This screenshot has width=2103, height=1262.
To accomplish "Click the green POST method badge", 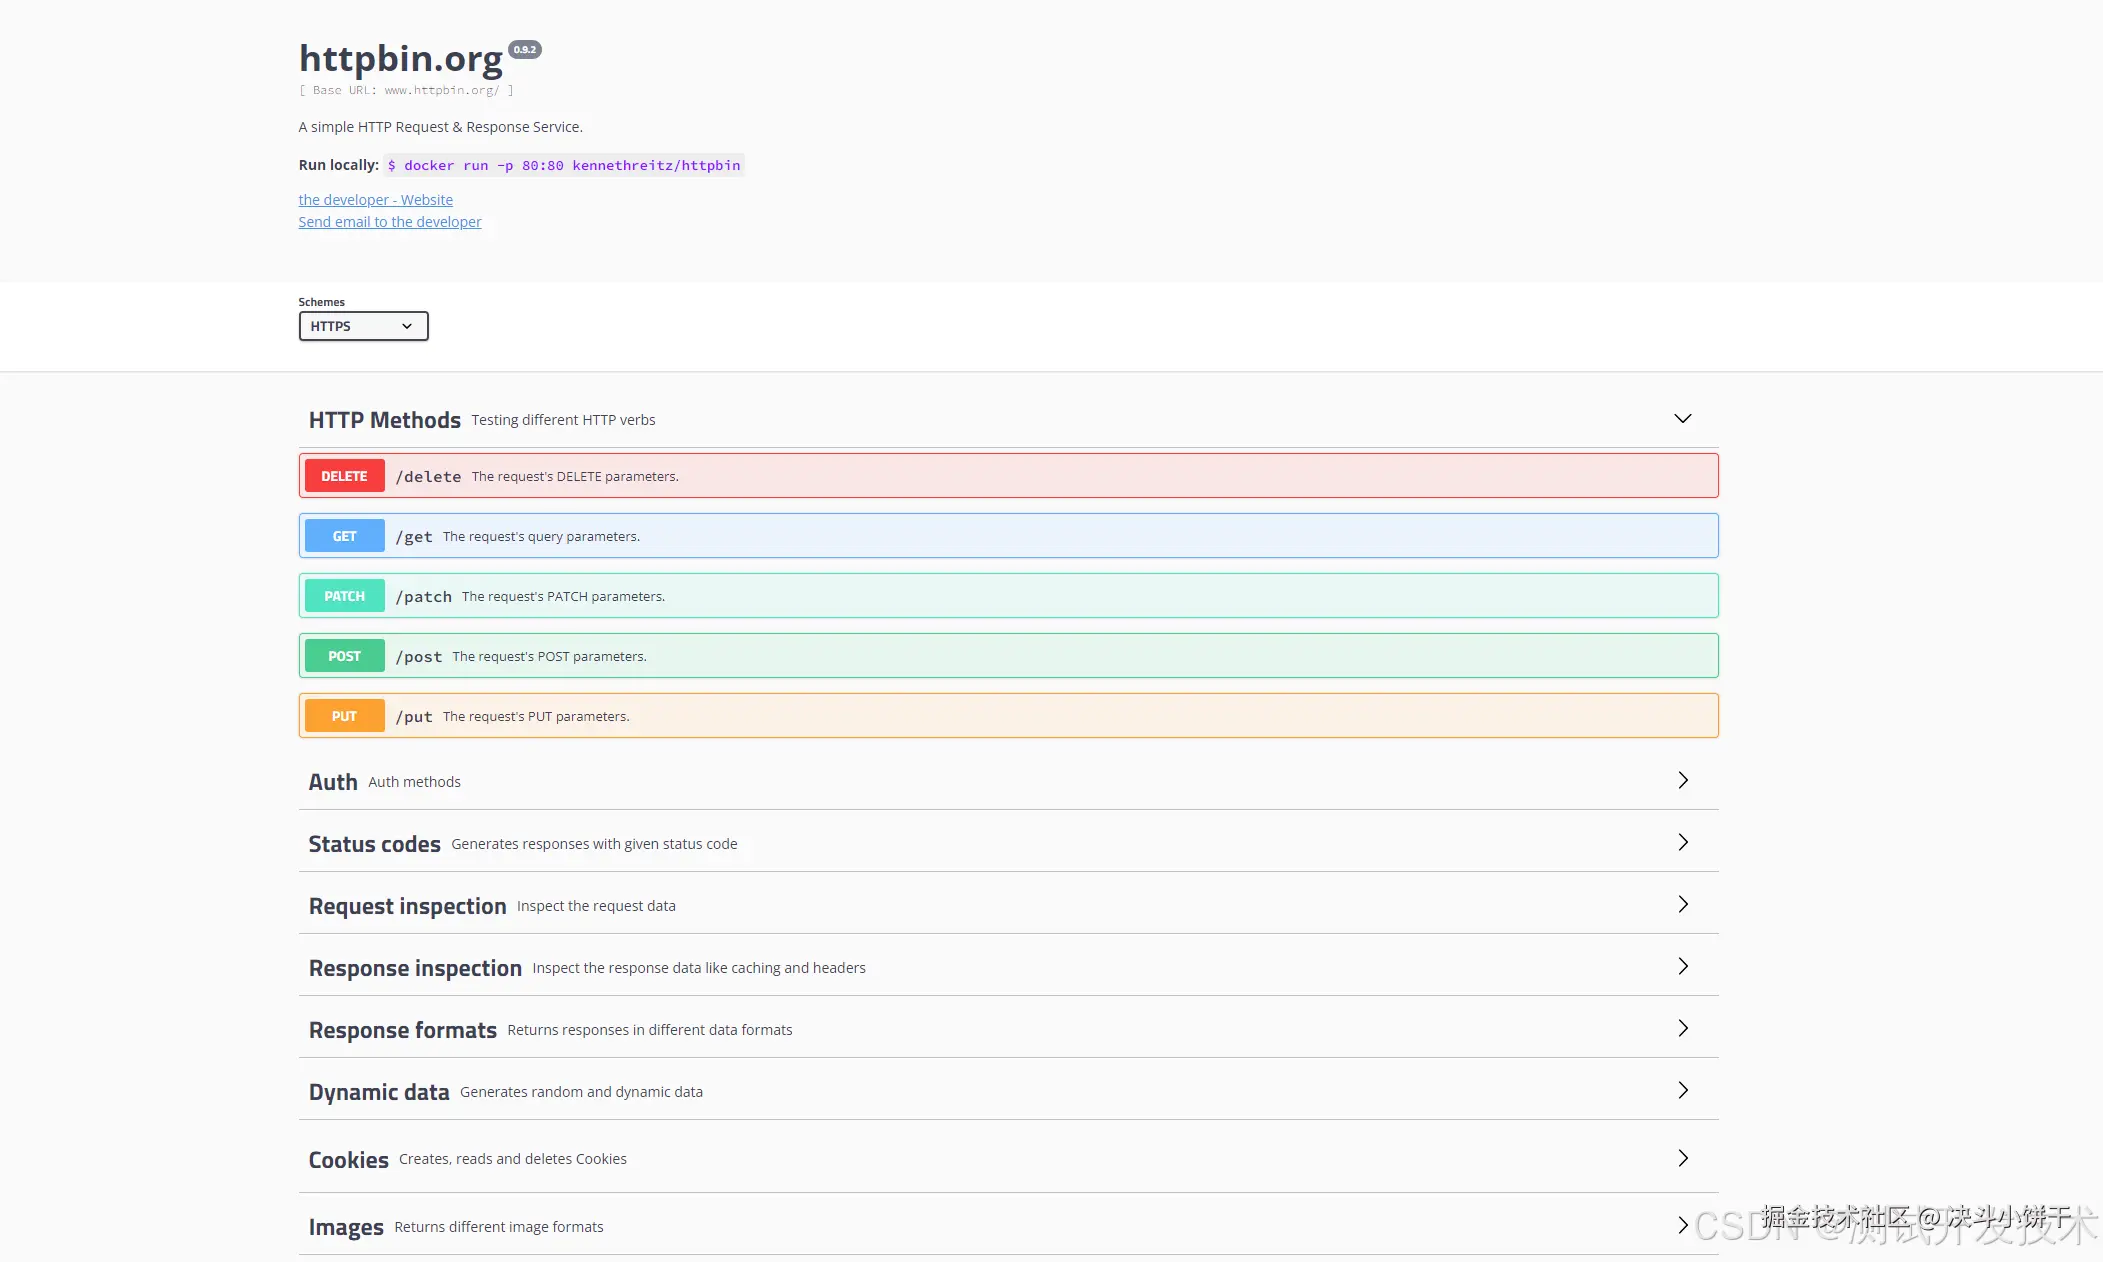I will click(344, 656).
